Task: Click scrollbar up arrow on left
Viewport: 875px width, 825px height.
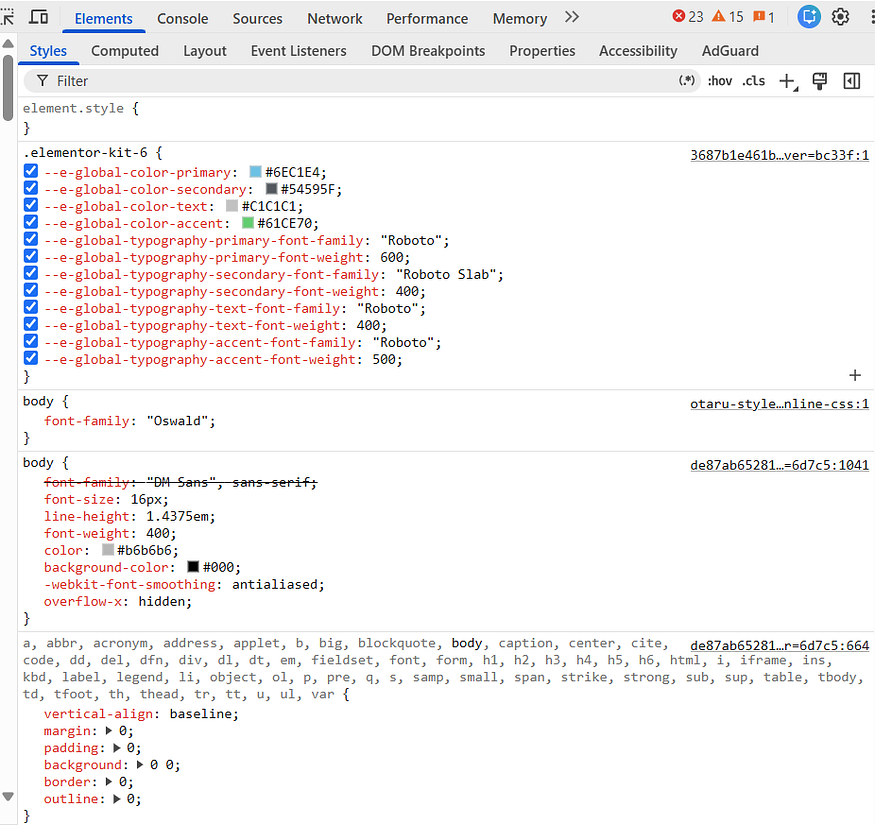Action: coord(8,43)
